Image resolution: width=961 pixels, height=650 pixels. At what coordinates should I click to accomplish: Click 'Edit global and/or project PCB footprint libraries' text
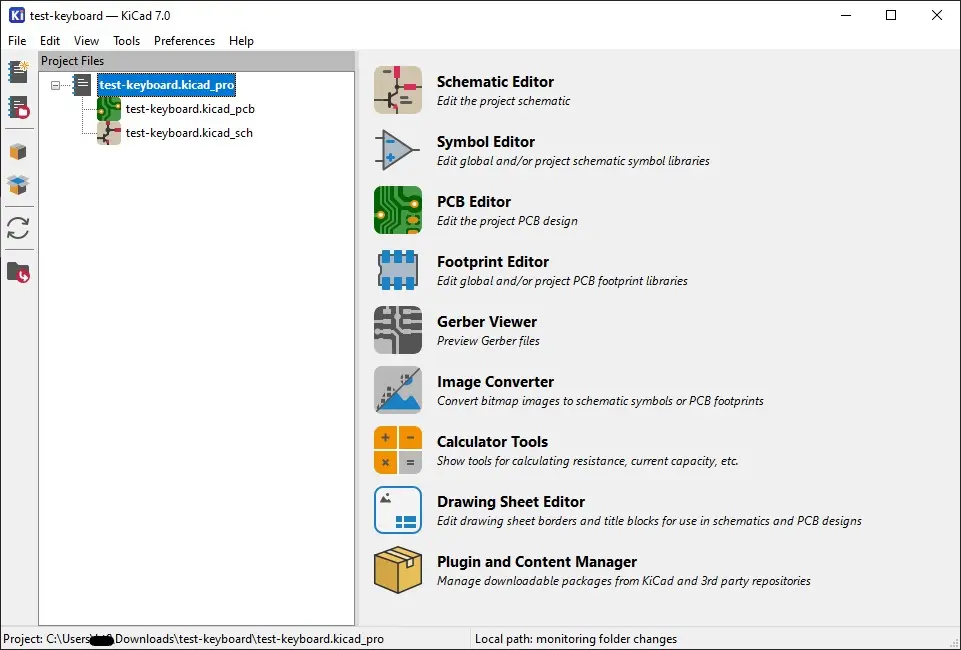[x=562, y=281]
